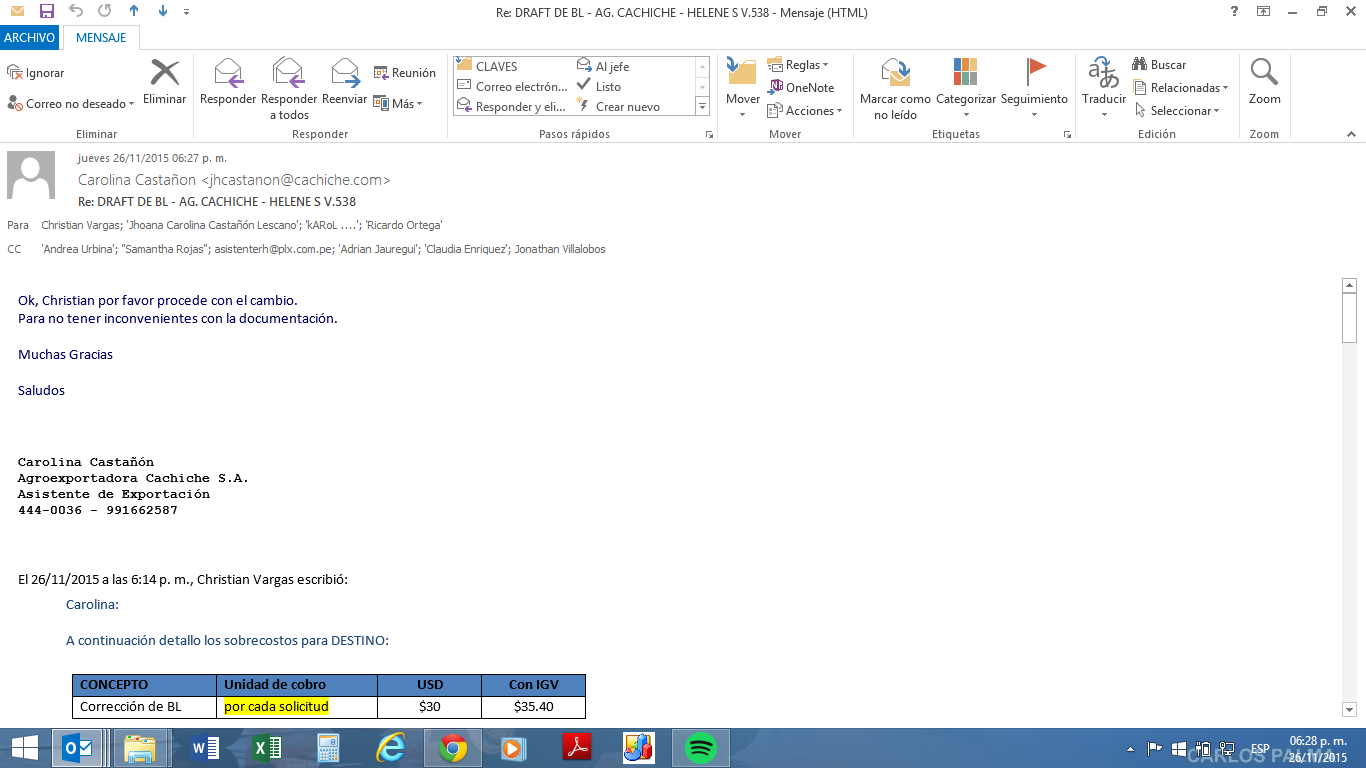Viewport: 1366px width, 768px height.
Task: Select the Al jefe quick step
Action: click(604, 67)
